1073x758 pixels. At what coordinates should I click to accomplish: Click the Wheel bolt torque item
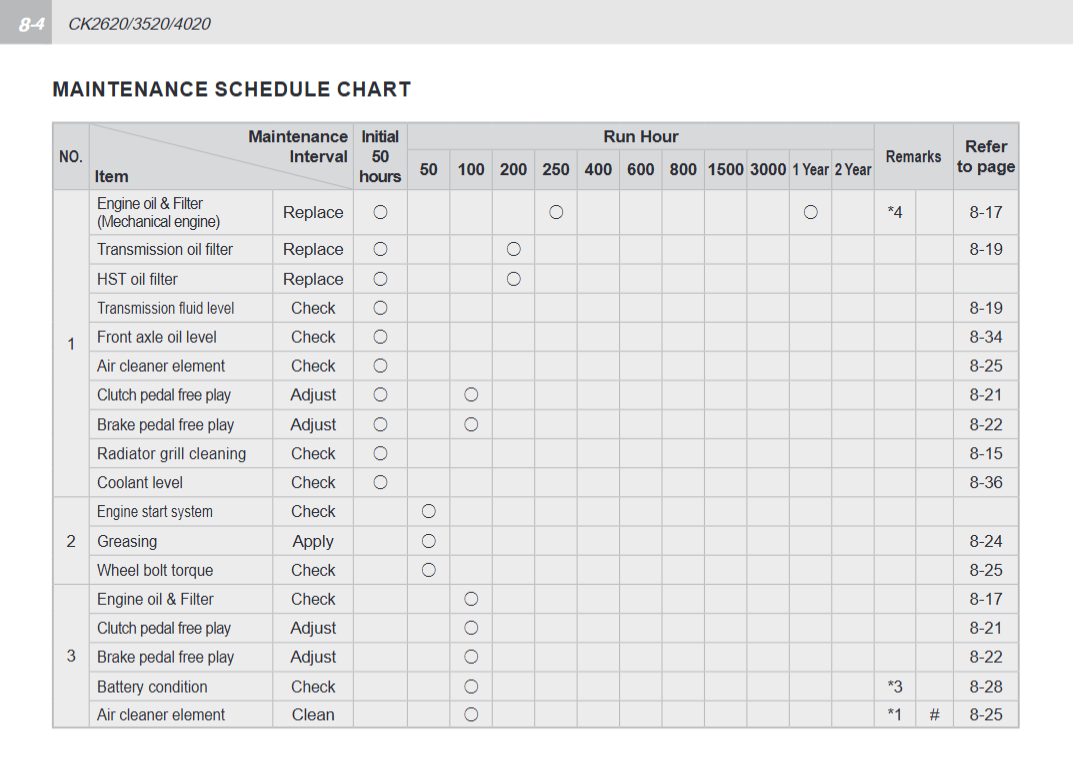tap(155, 571)
